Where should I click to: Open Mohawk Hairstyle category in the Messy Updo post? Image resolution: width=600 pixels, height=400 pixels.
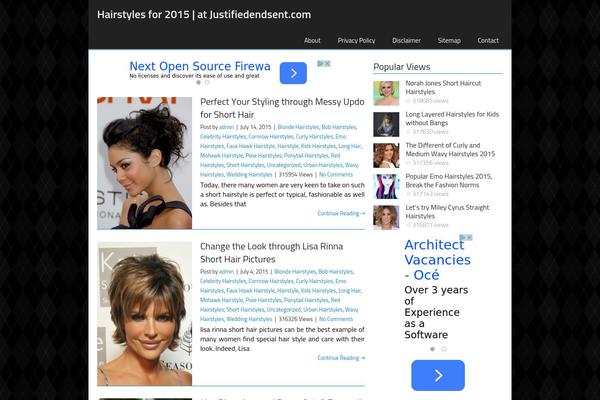pyautogui.click(x=222, y=156)
